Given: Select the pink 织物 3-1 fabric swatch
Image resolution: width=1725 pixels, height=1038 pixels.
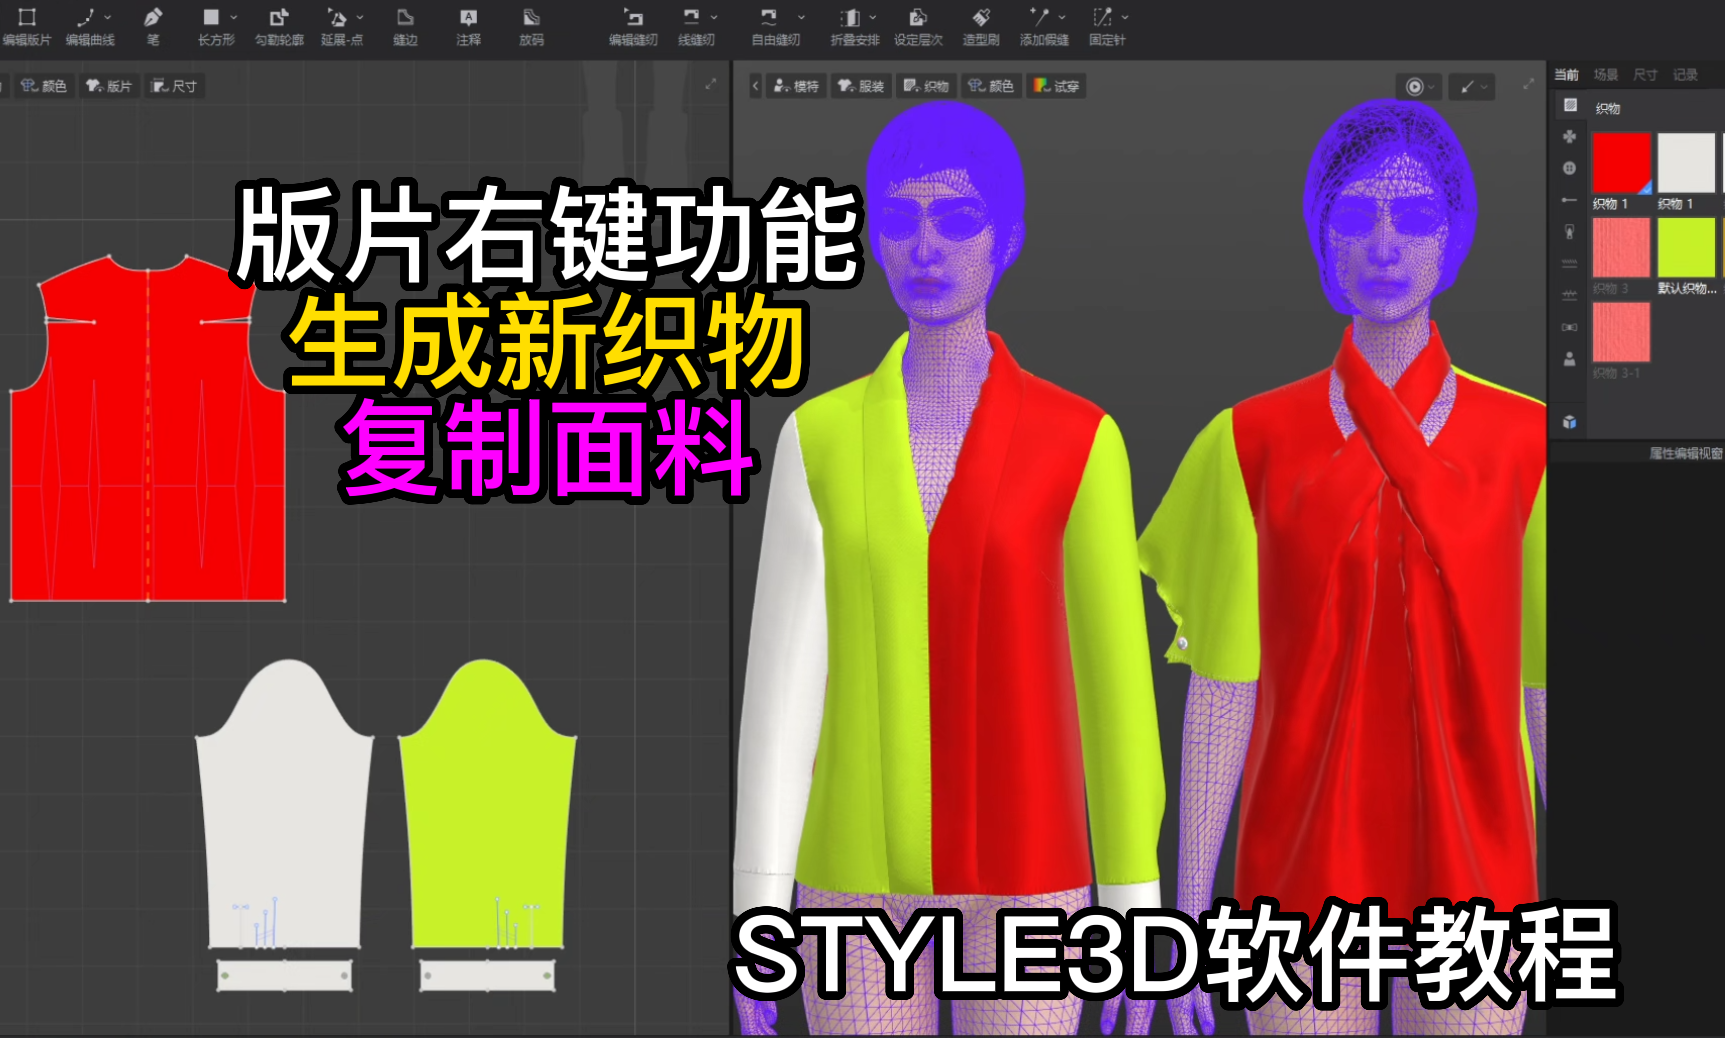Looking at the screenshot, I should coord(1622,332).
